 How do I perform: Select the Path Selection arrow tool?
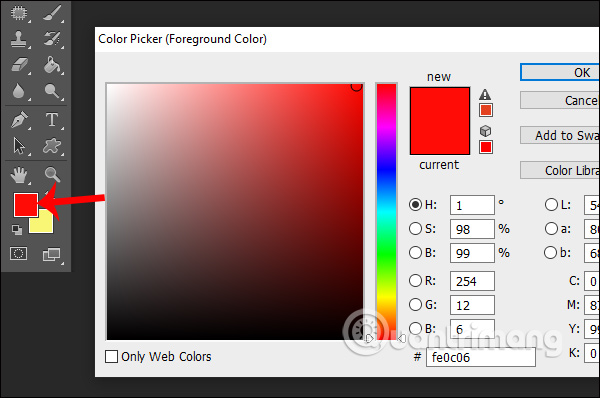point(18,146)
